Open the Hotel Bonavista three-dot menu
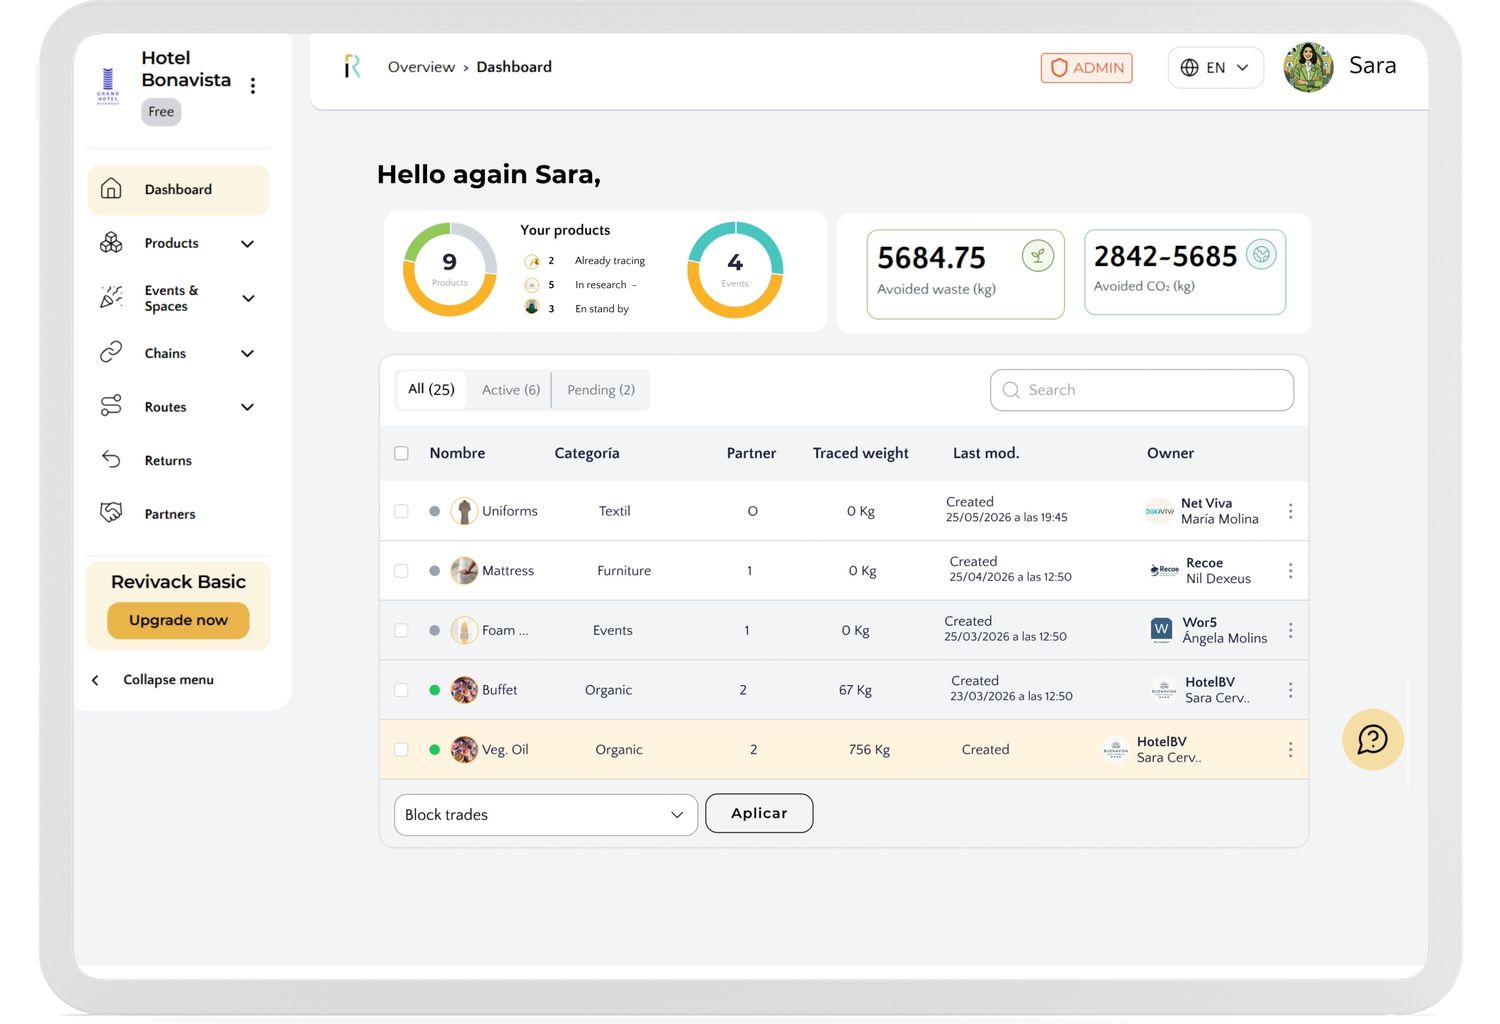Image resolution: width=1500 pixels, height=1024 pixels. coord(253,86)
